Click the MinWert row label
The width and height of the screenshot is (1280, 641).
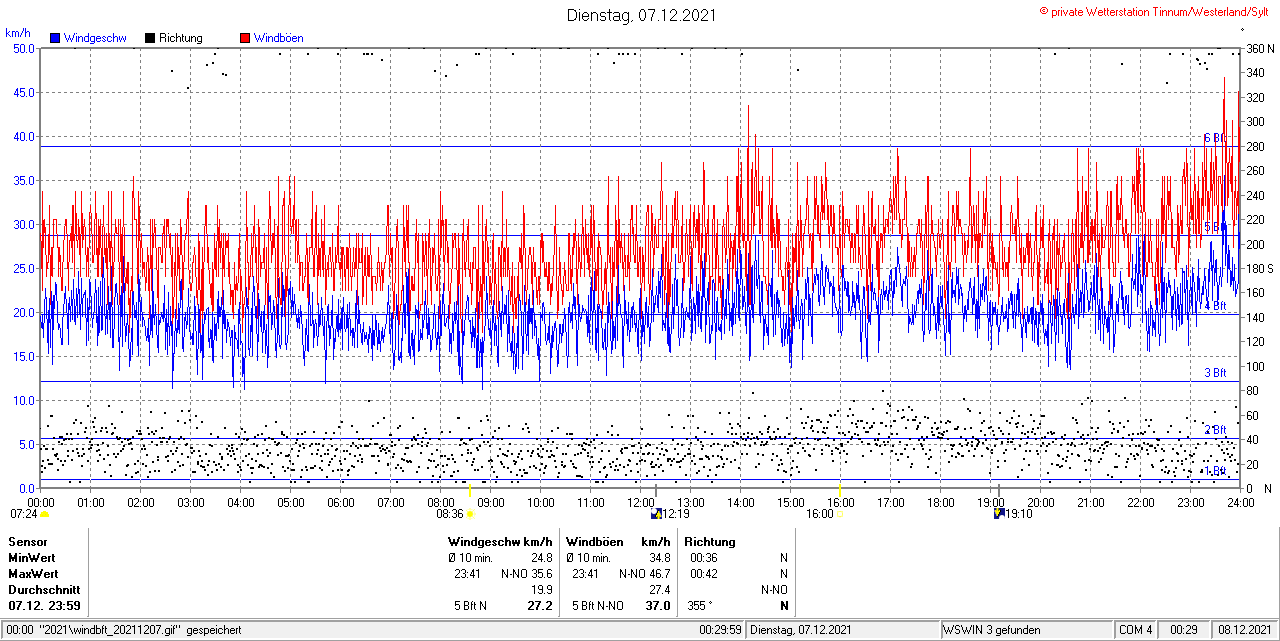coord(31,558)
